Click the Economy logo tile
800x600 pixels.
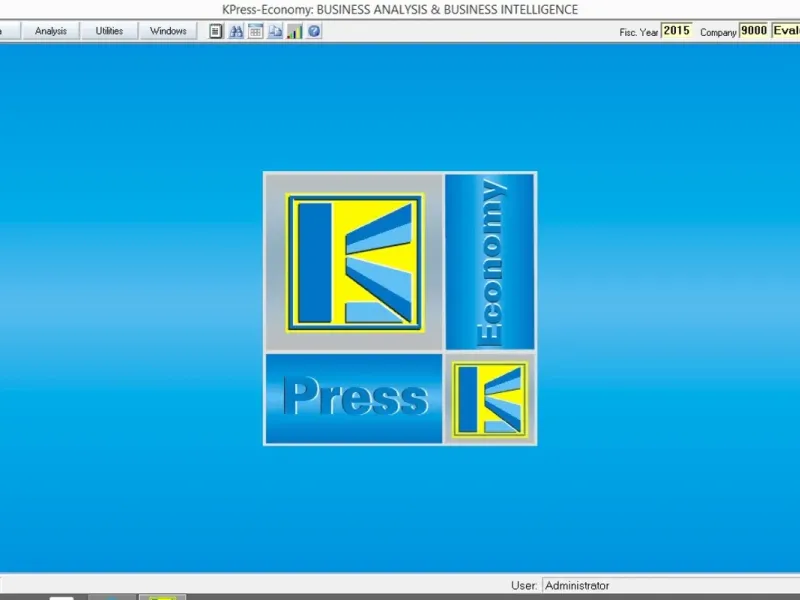[x=490, y=262]
